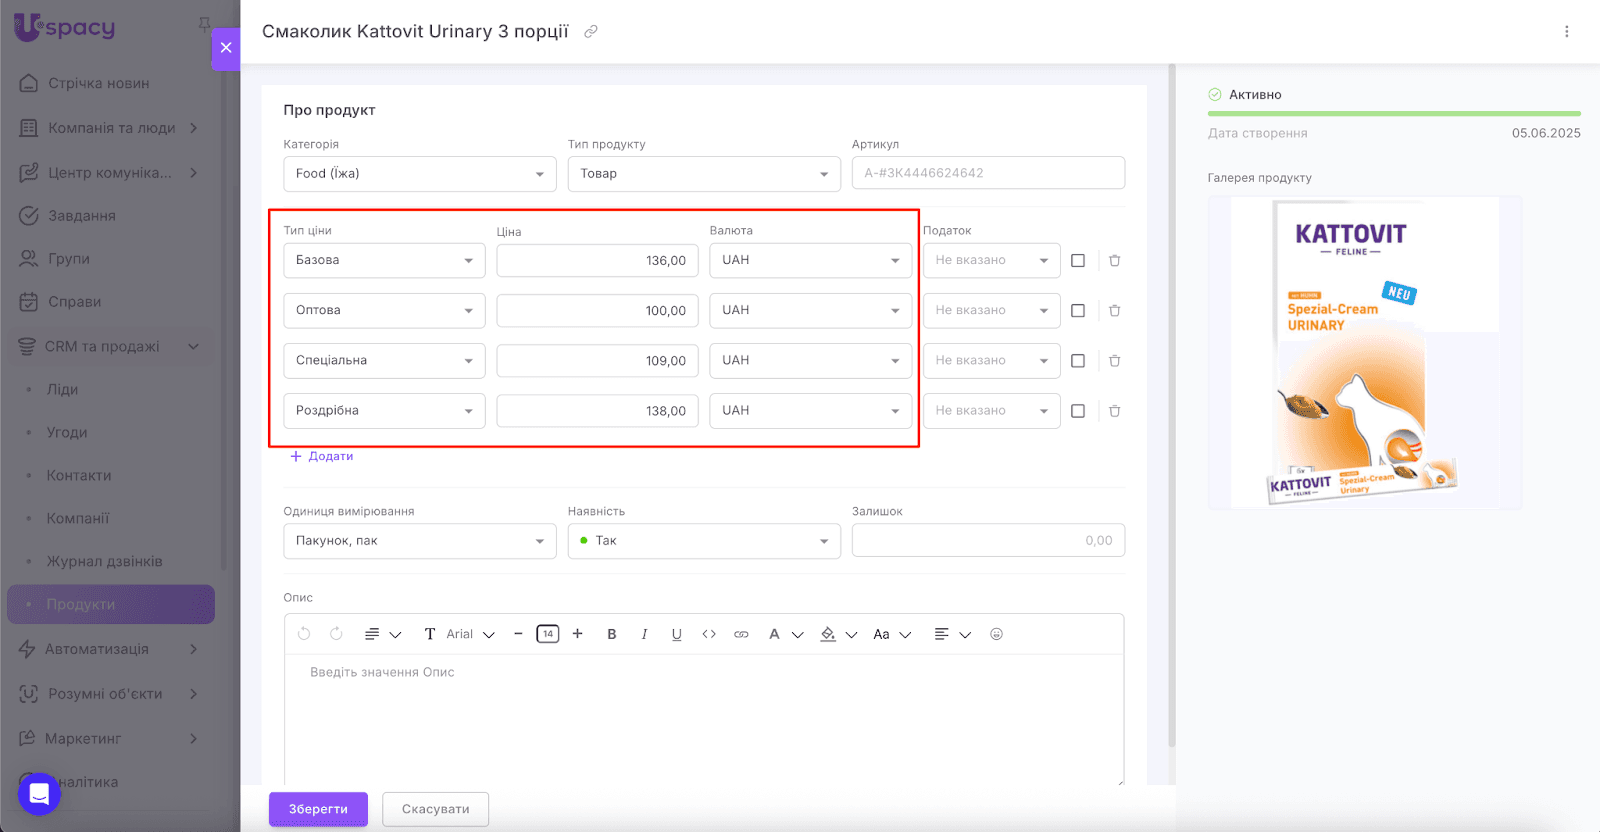The width and height of the screenshot is (1600, 832).
Task: Insert a link in the description editor
Action: pos(741,634)
